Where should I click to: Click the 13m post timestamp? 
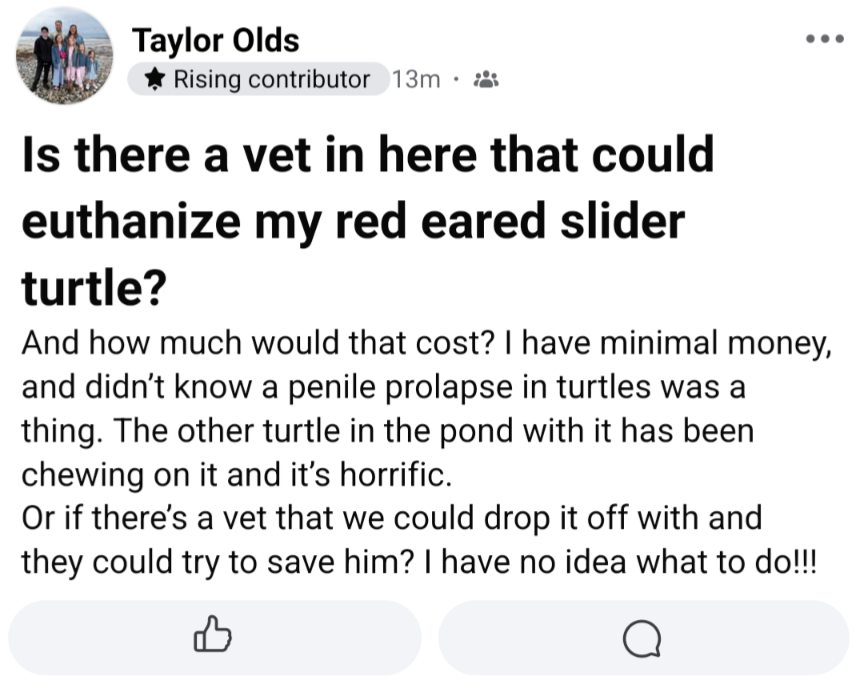coord(417,80)
